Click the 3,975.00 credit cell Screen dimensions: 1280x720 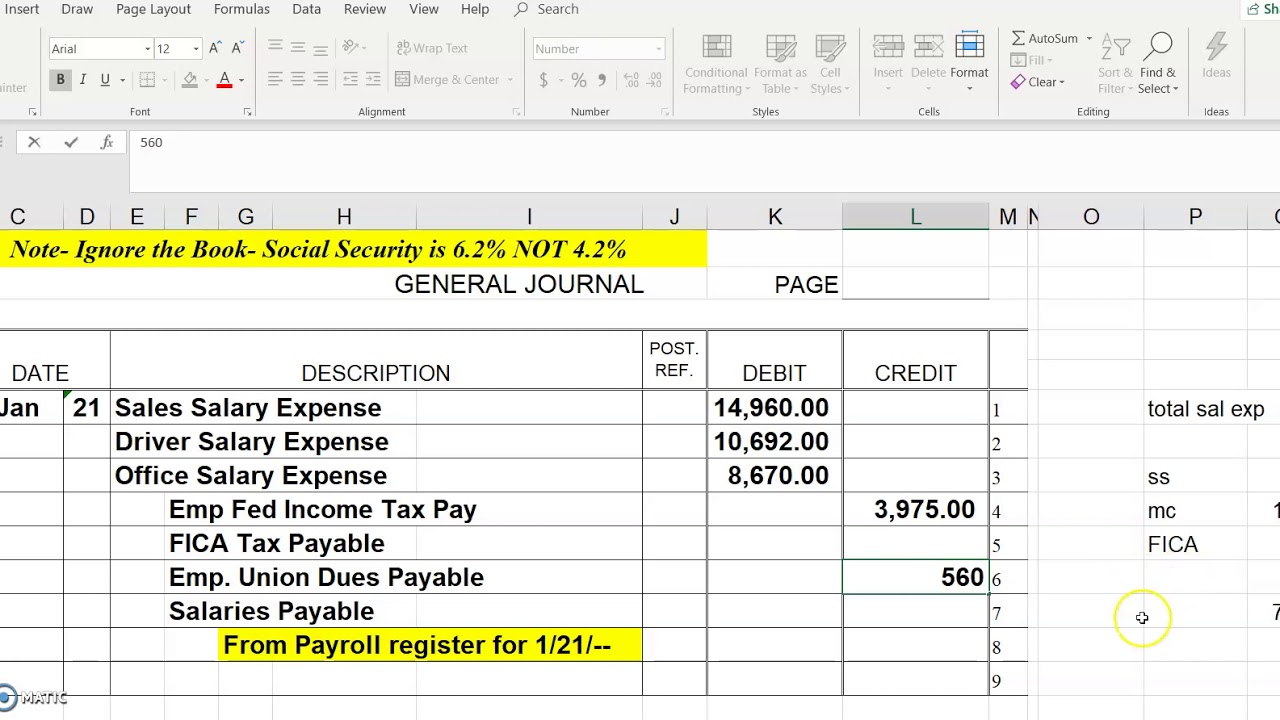point(915,510)
